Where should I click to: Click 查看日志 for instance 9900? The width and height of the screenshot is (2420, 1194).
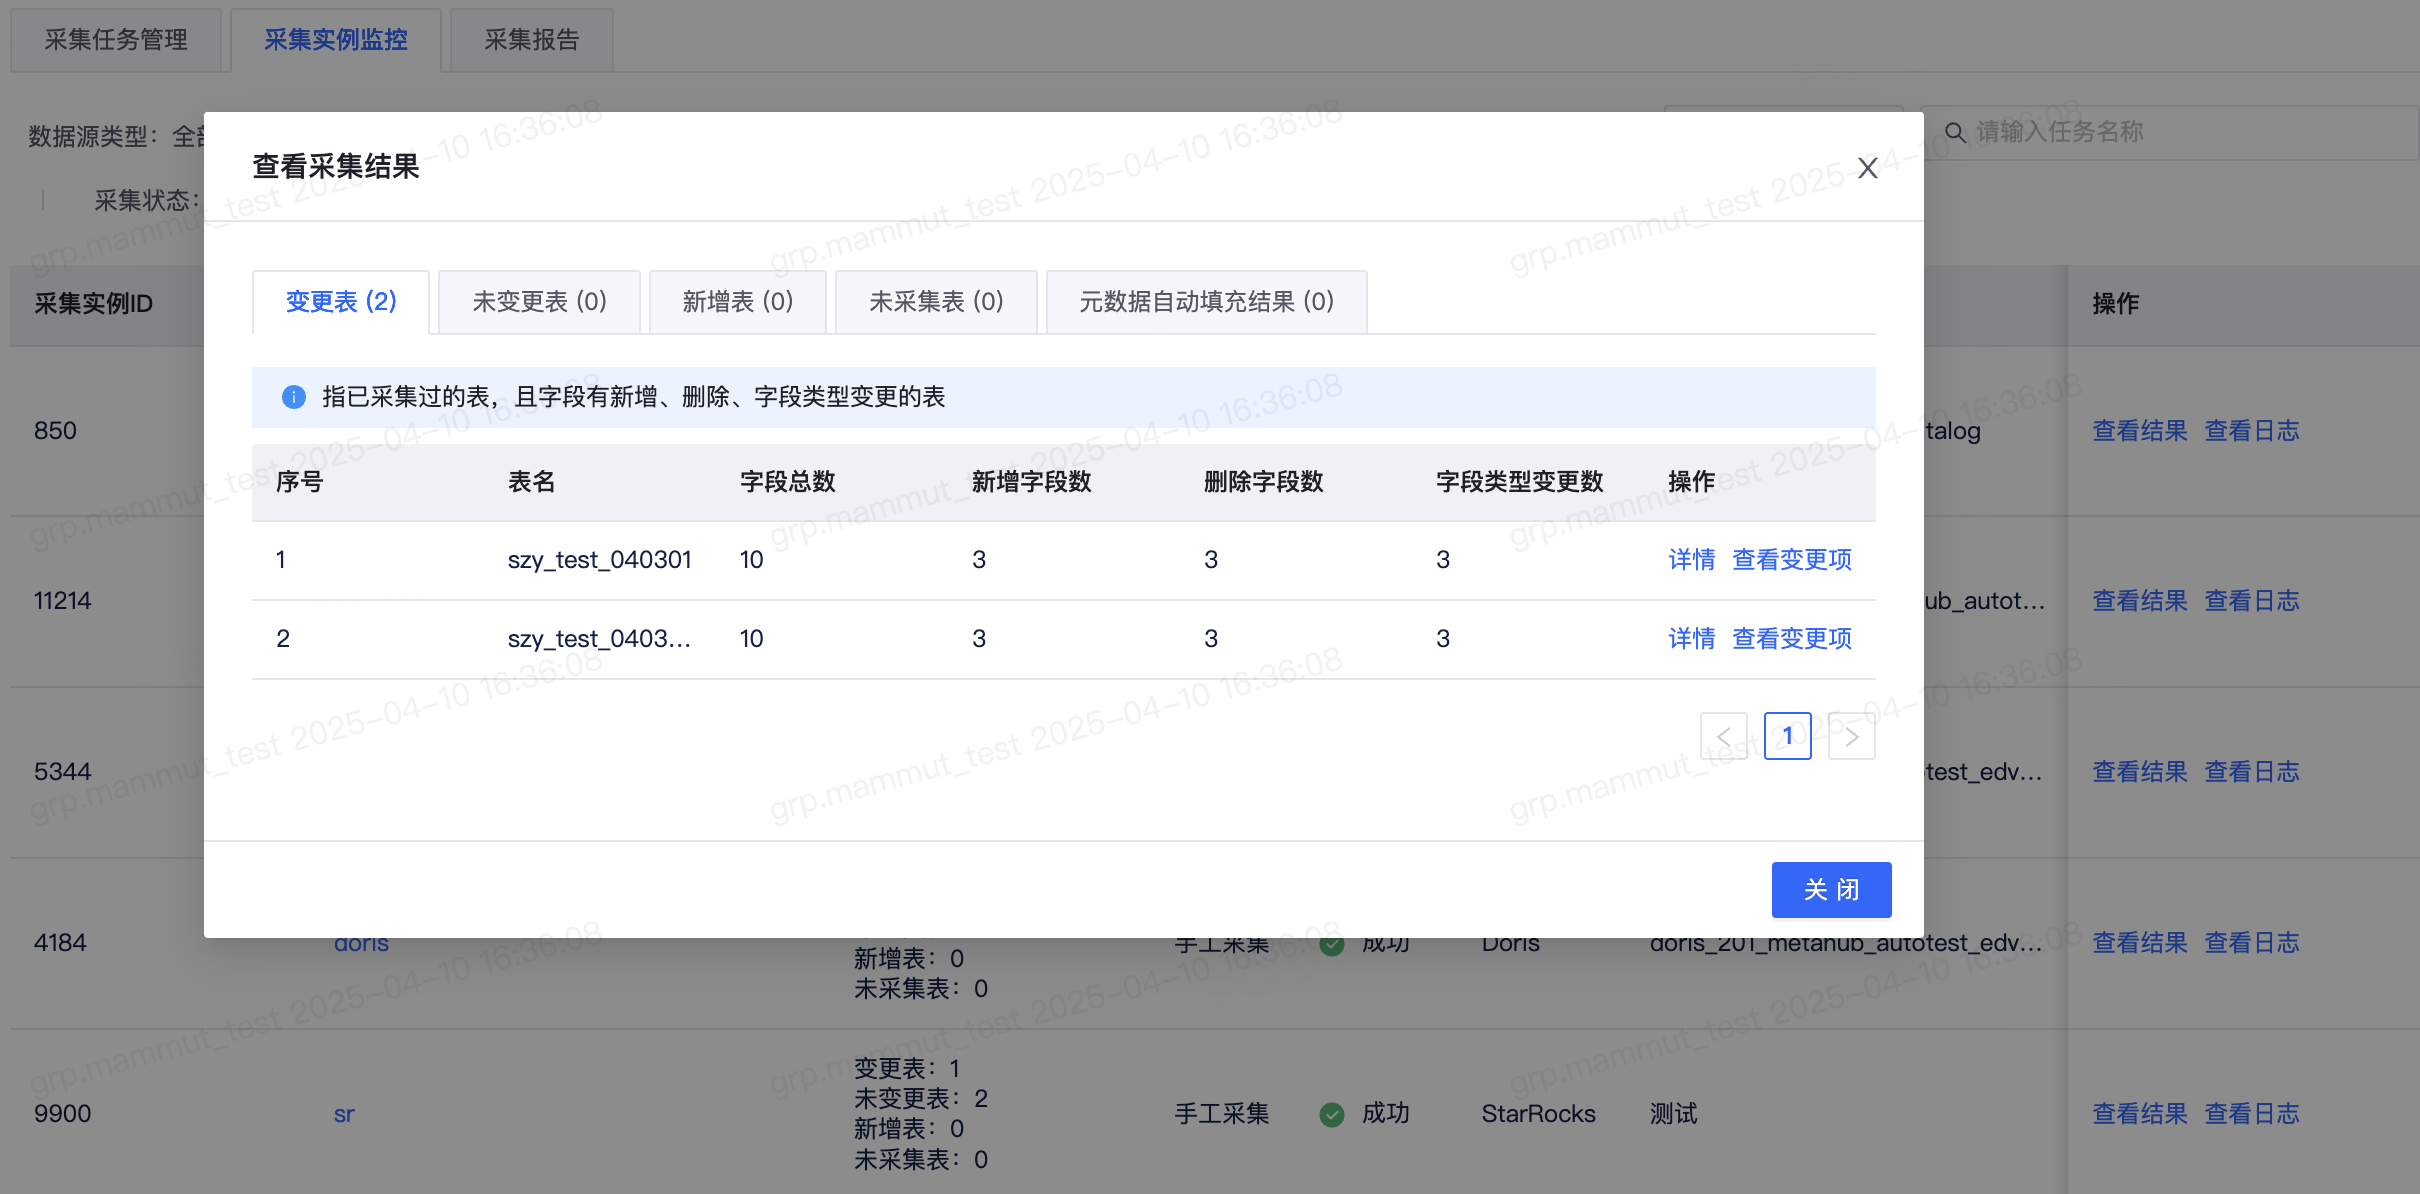pyautogui.click(x=2252, y=1114)
